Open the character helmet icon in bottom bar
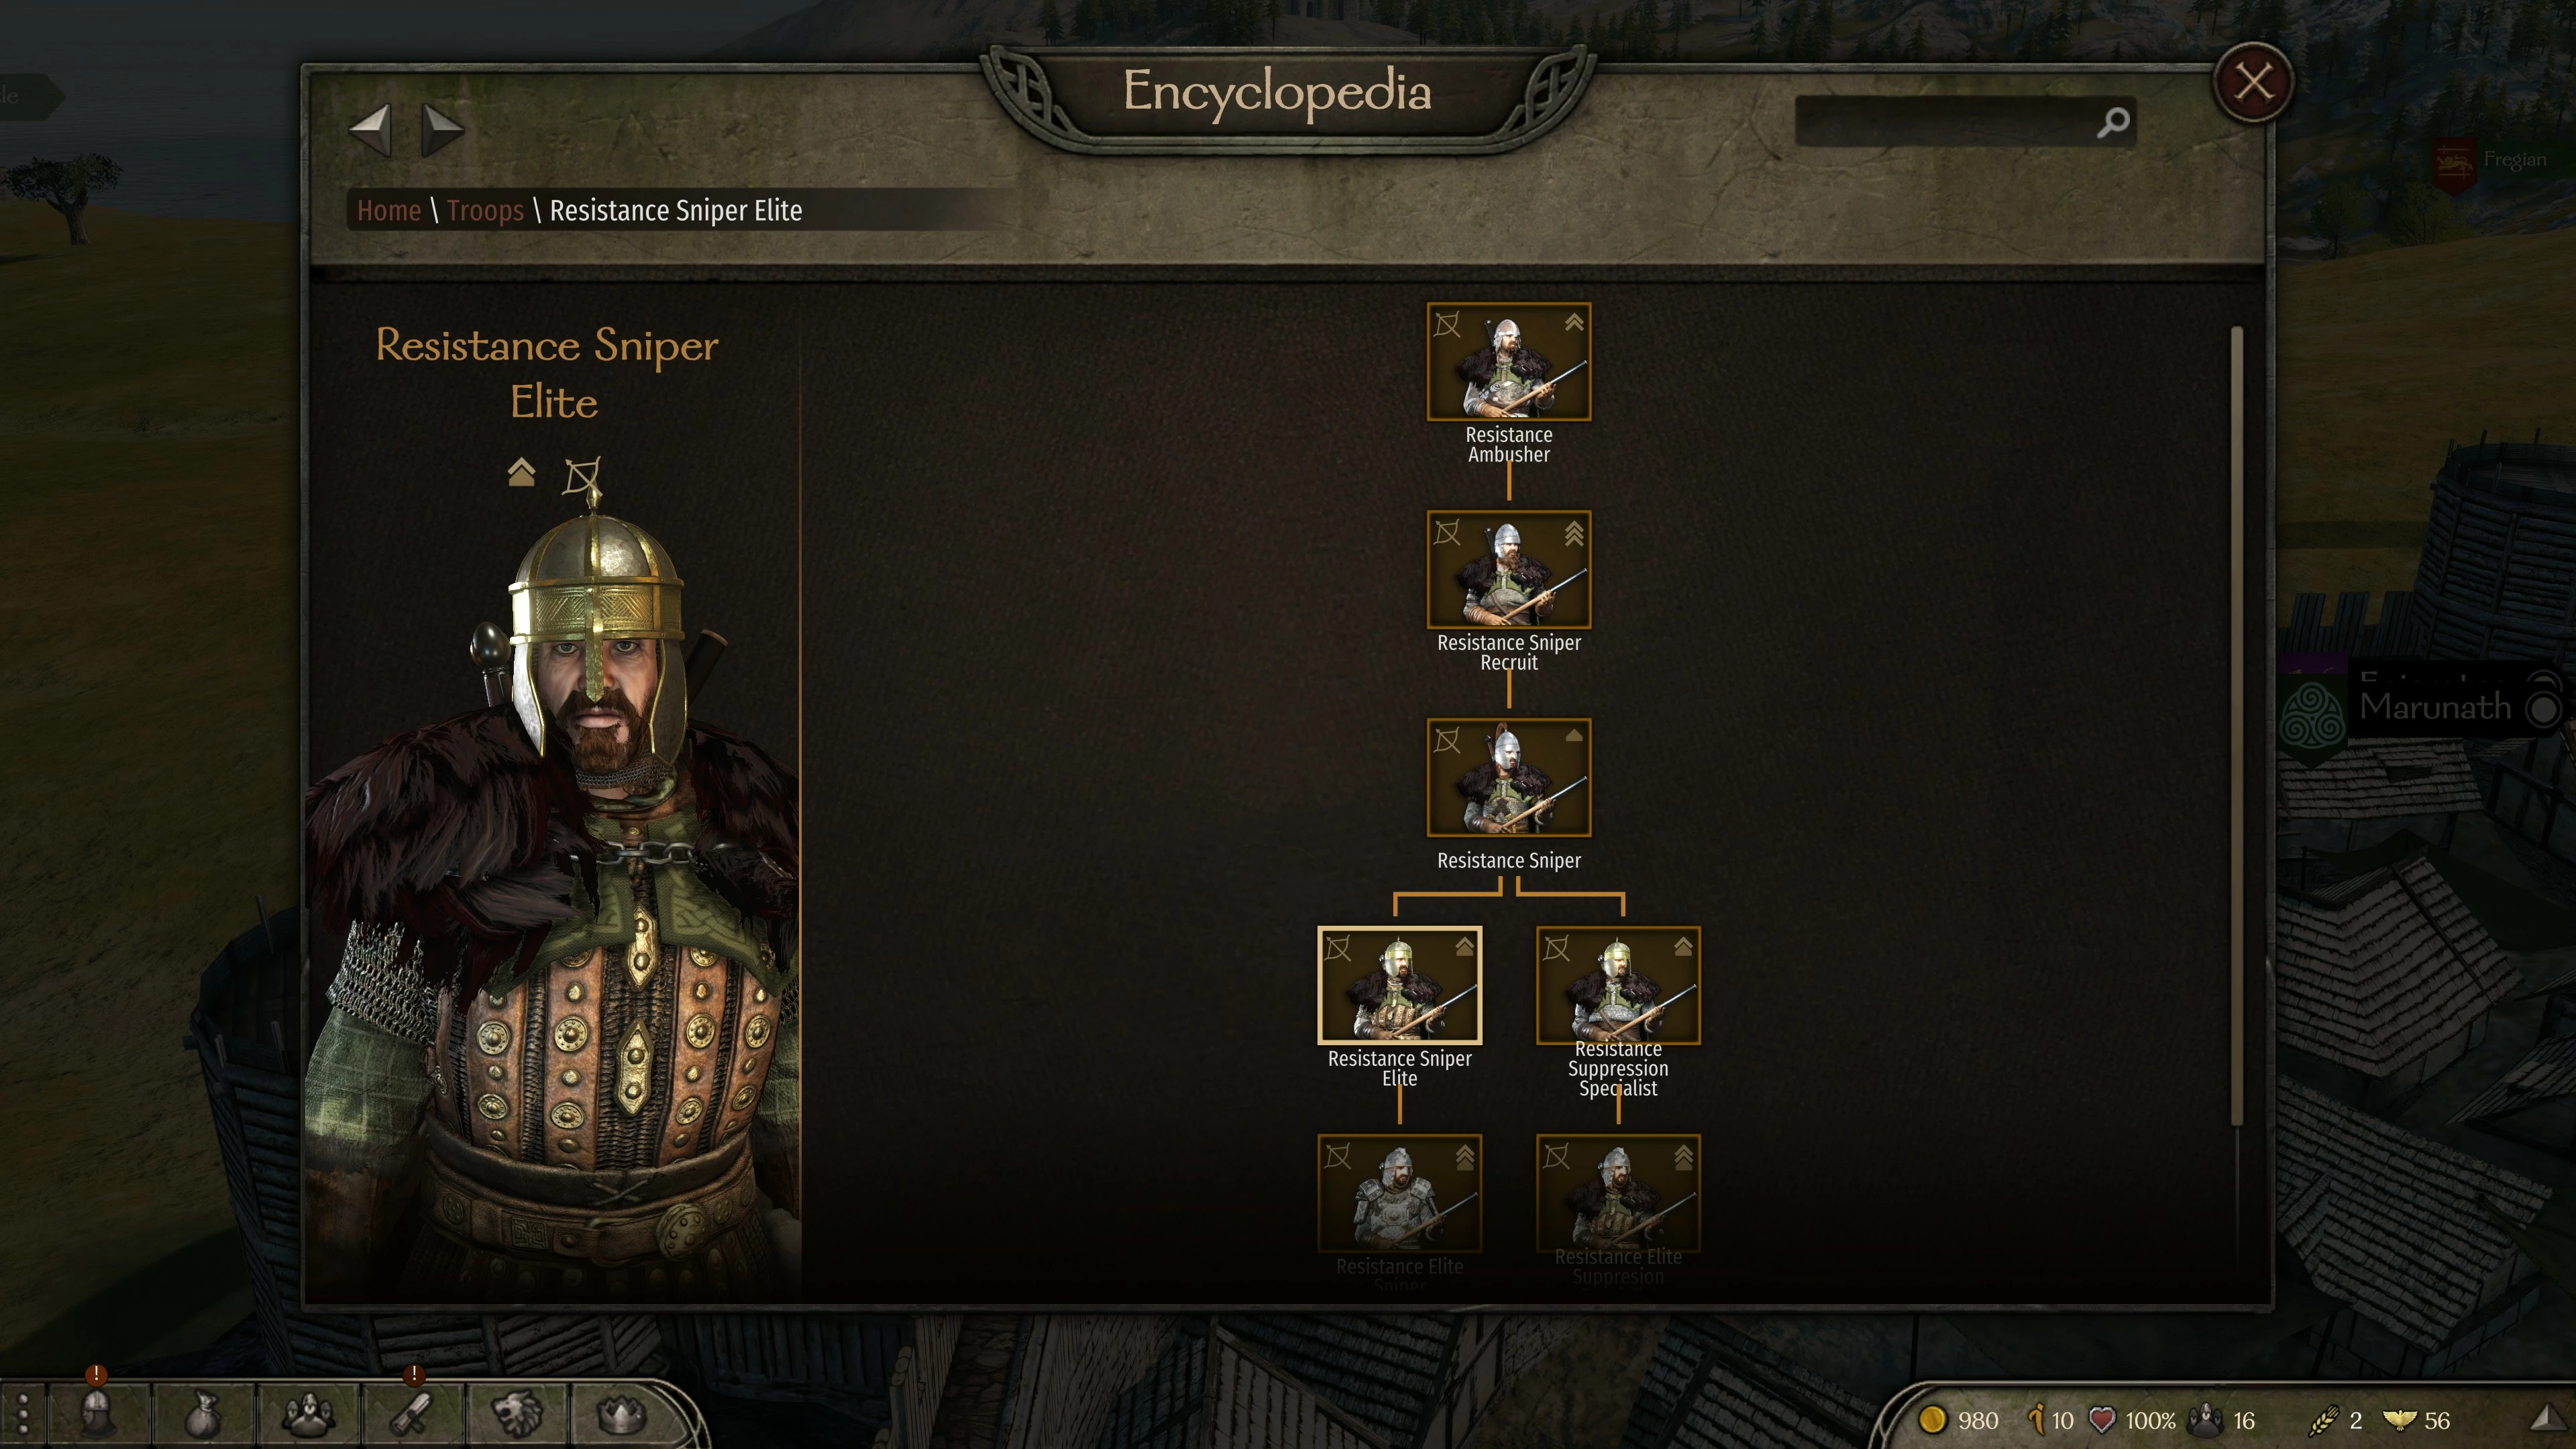Screen dimensions: 2576x1449 [96, 1414]
